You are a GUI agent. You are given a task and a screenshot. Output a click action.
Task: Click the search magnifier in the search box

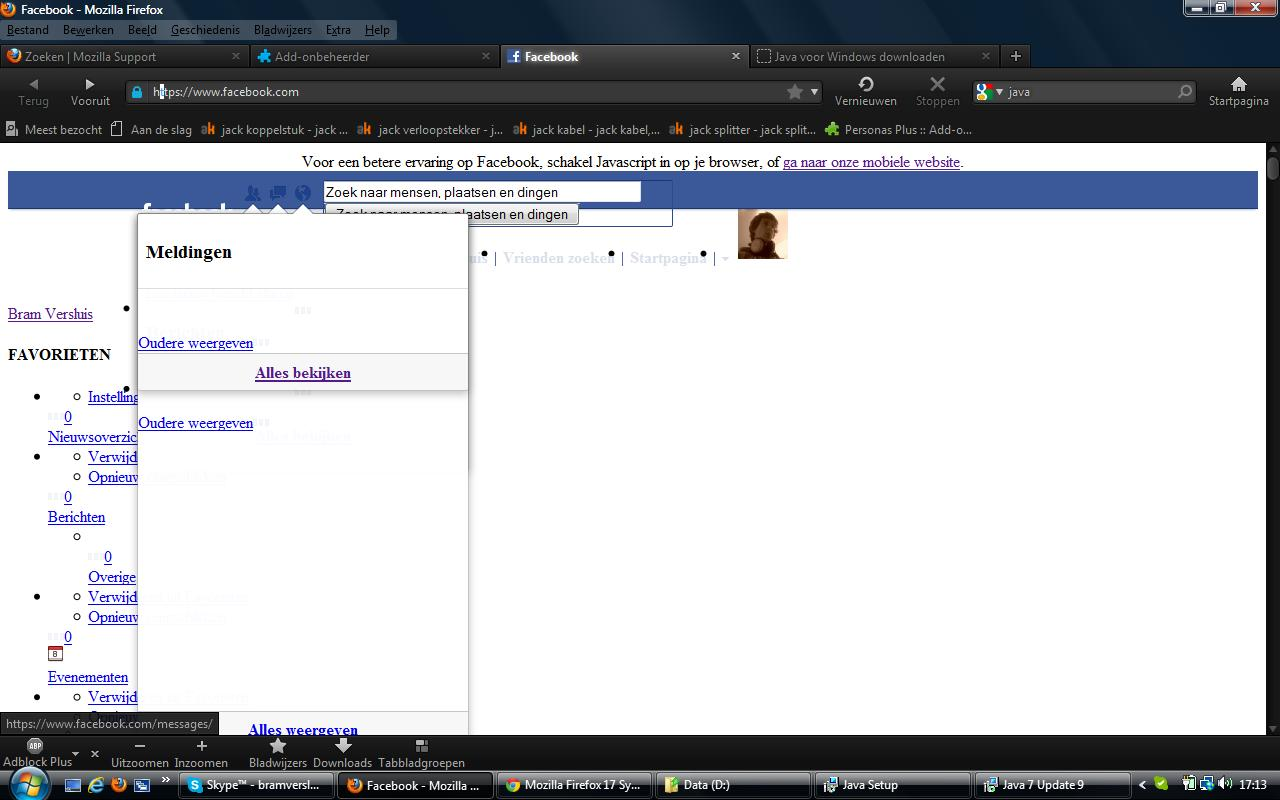click(1185, 92)
